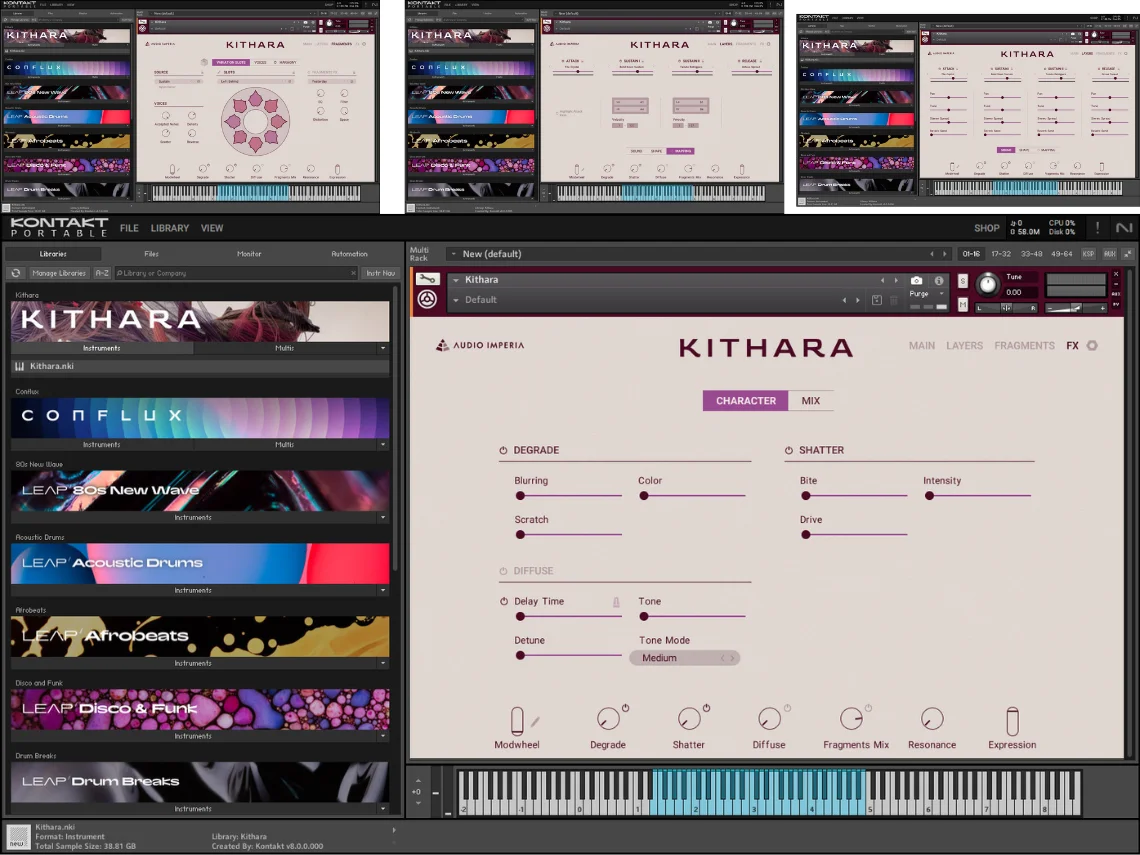Toggle the SHATTER section power button
Screen dimensions: 1140x855
point(789,451)
